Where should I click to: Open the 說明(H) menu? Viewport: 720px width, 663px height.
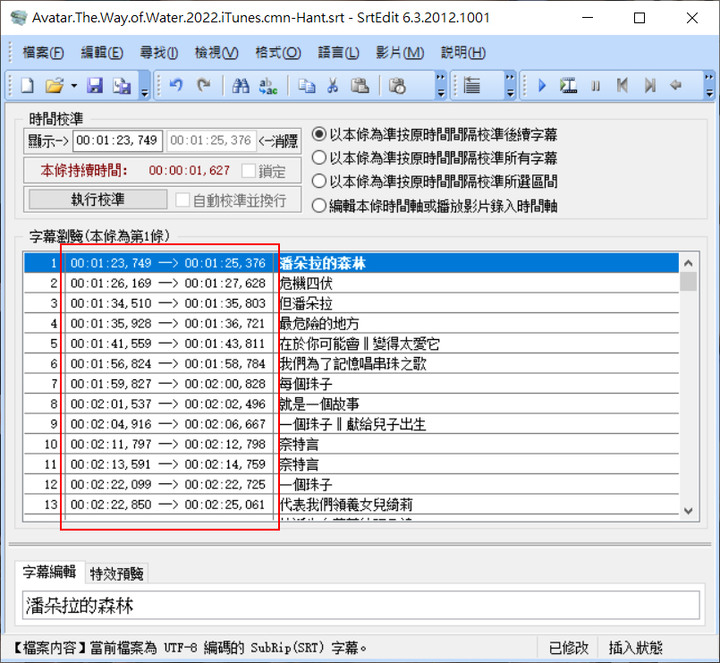(463, 52)
